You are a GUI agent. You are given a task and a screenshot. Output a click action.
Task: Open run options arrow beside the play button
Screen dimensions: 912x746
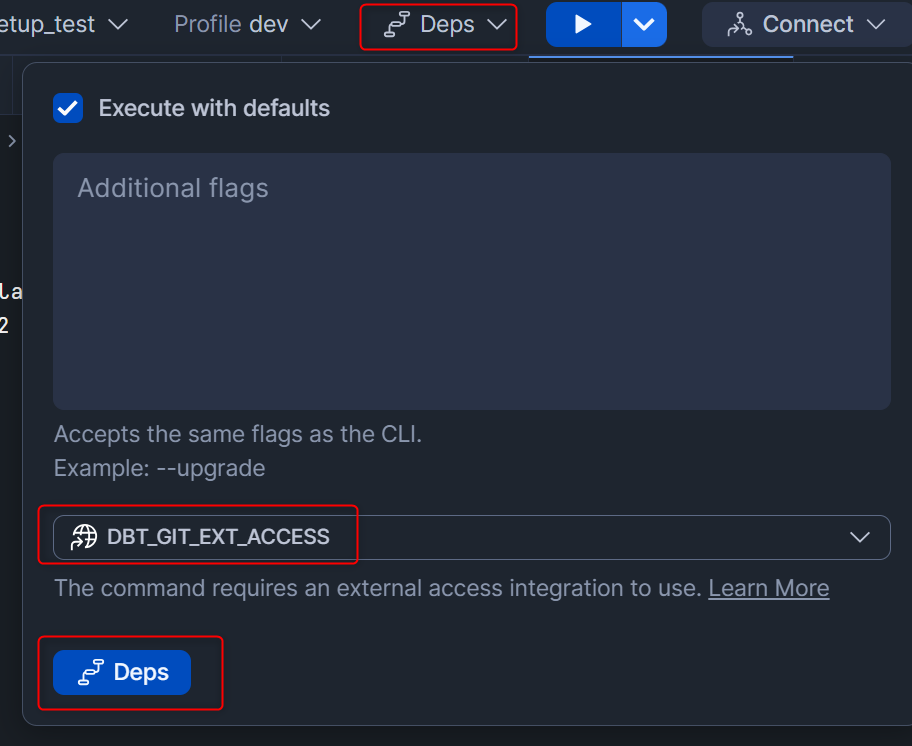(644, 25)
